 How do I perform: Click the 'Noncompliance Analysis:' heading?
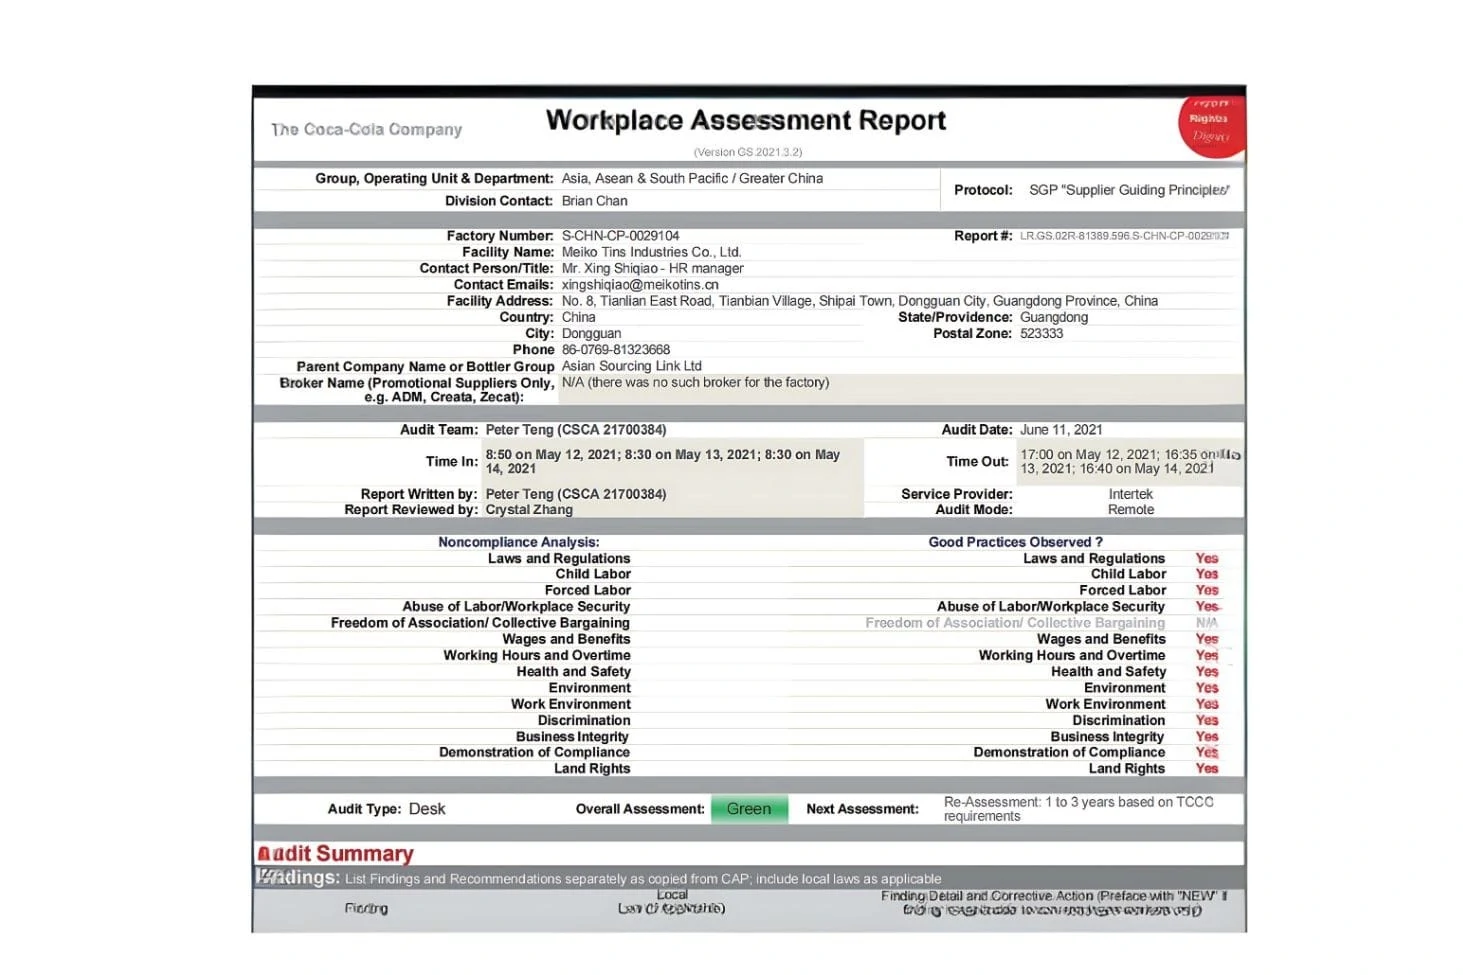click(519, 542)
